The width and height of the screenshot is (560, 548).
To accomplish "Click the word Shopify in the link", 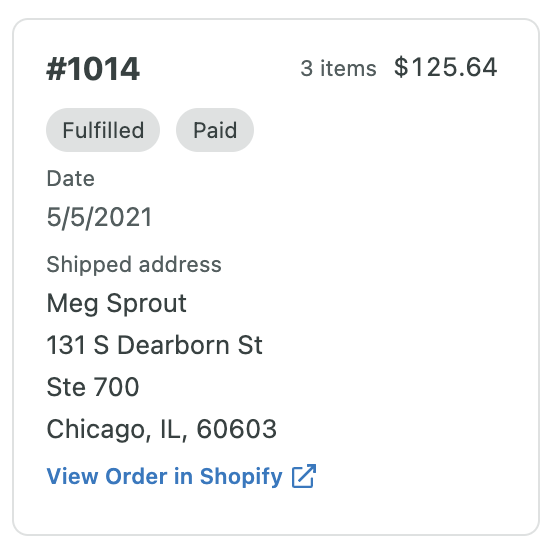I will click(x=241, y=477).
